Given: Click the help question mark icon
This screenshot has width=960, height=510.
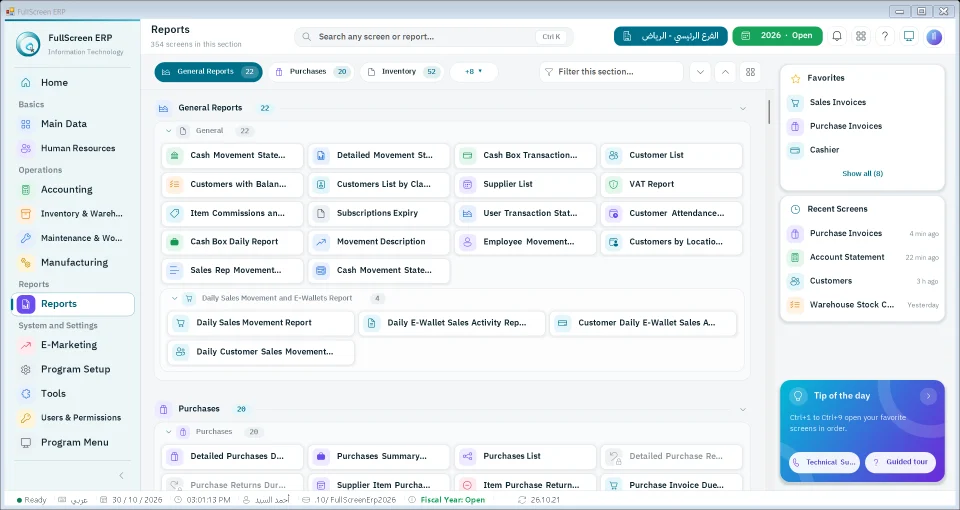Looking at the screenshot, I should 885,36.
